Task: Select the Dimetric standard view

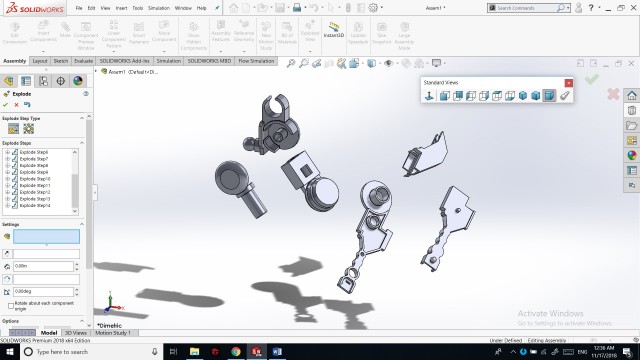Action: pyautogui.click(x=549, y=96)
